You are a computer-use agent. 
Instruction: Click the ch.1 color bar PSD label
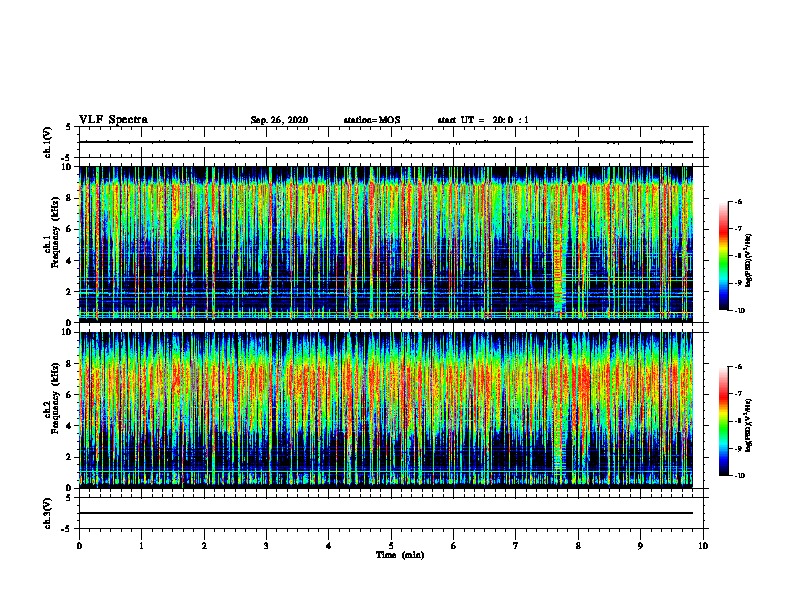748,261
